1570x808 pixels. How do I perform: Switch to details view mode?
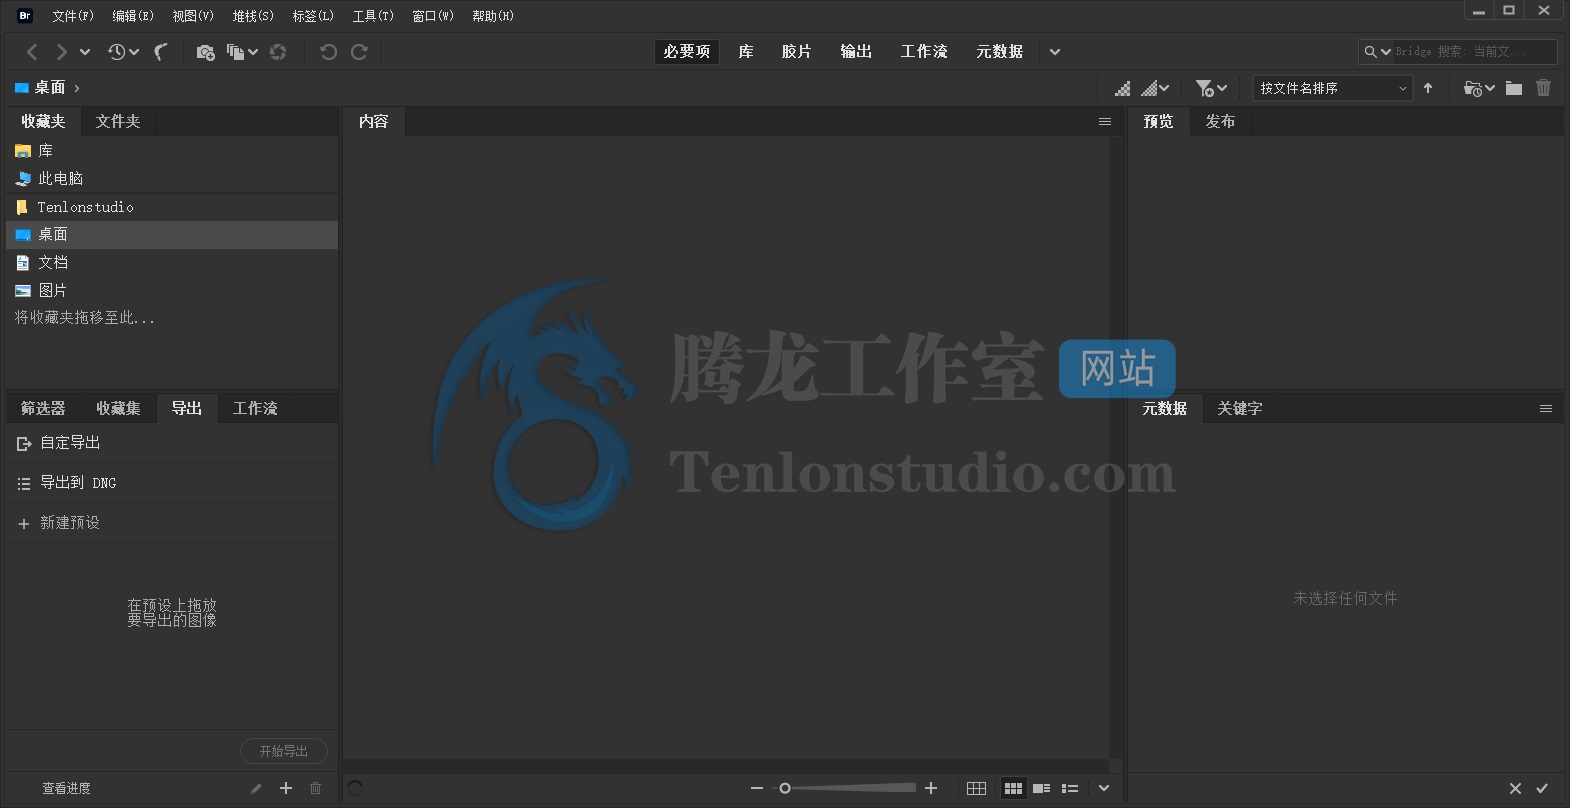(x=1041, y=788)
